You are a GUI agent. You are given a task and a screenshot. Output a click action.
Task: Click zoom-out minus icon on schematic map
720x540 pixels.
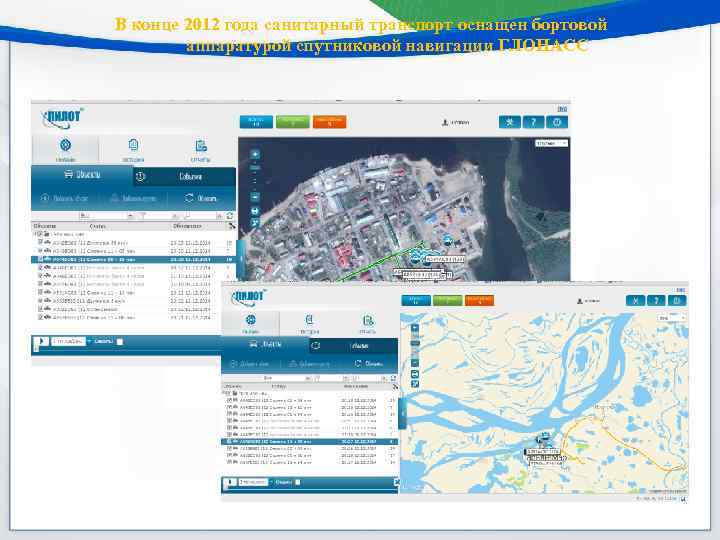pyautogui.click(x=415, y=363)
